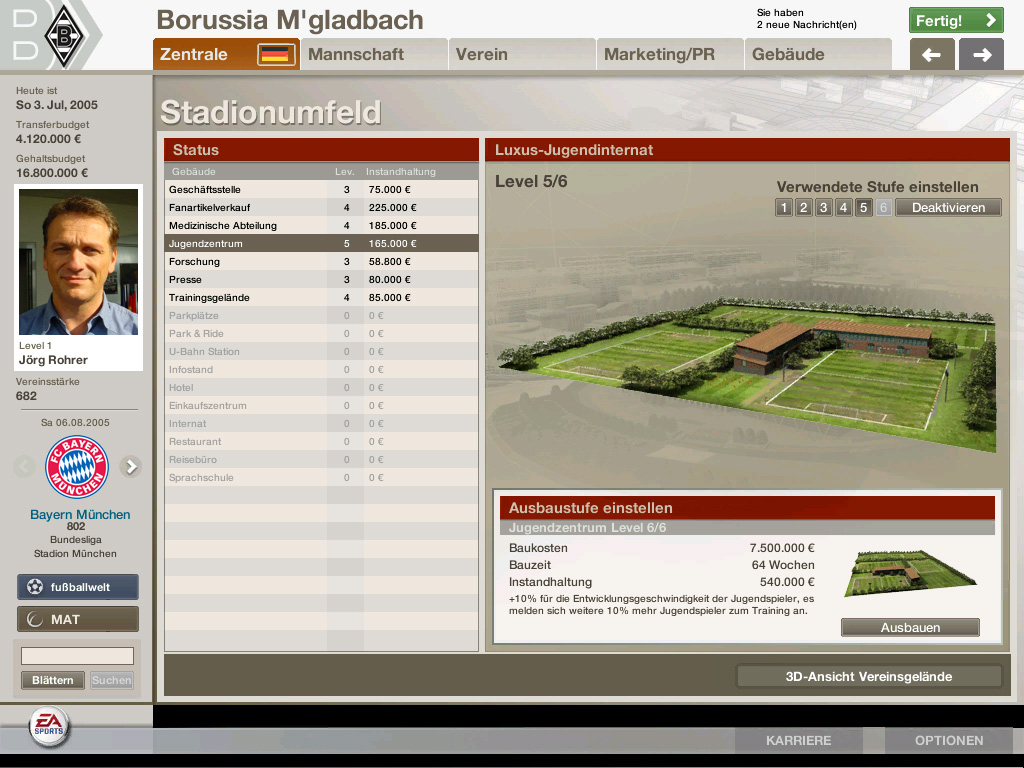Open the KARRIERE menu
The width and height of the screenshot is (1024, 768).
point(798,741)
